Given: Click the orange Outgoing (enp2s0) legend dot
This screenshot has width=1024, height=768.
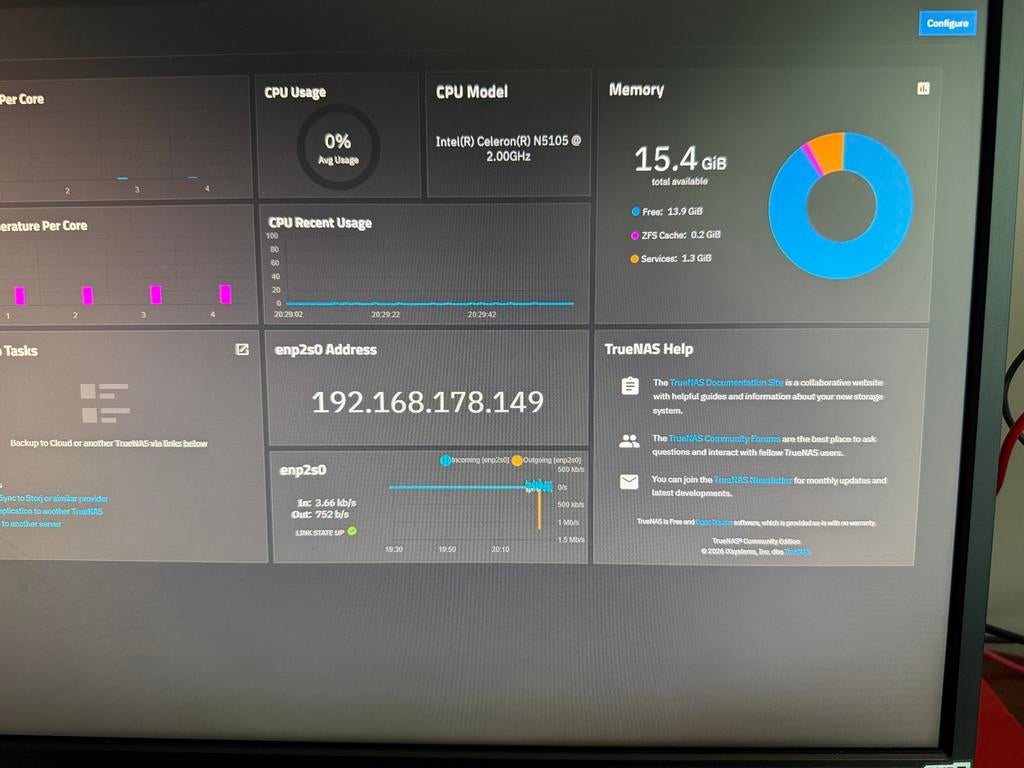Looking at the screenshot, I should (x=517, y=460).
